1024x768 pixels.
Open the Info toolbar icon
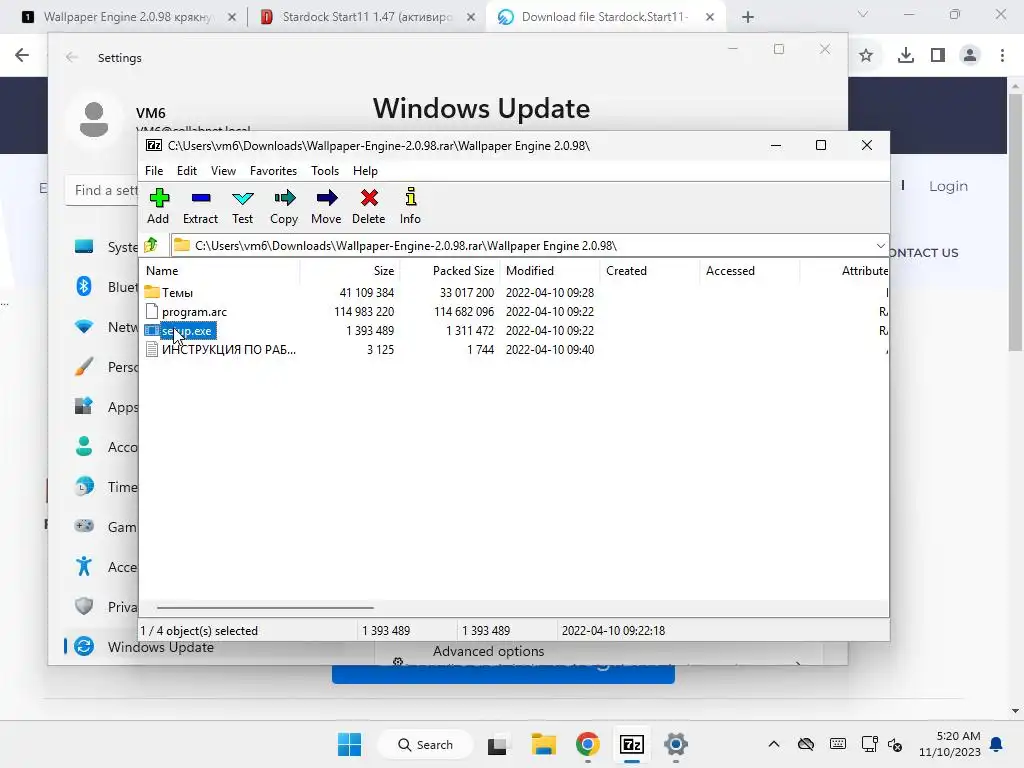click(410, 197)
